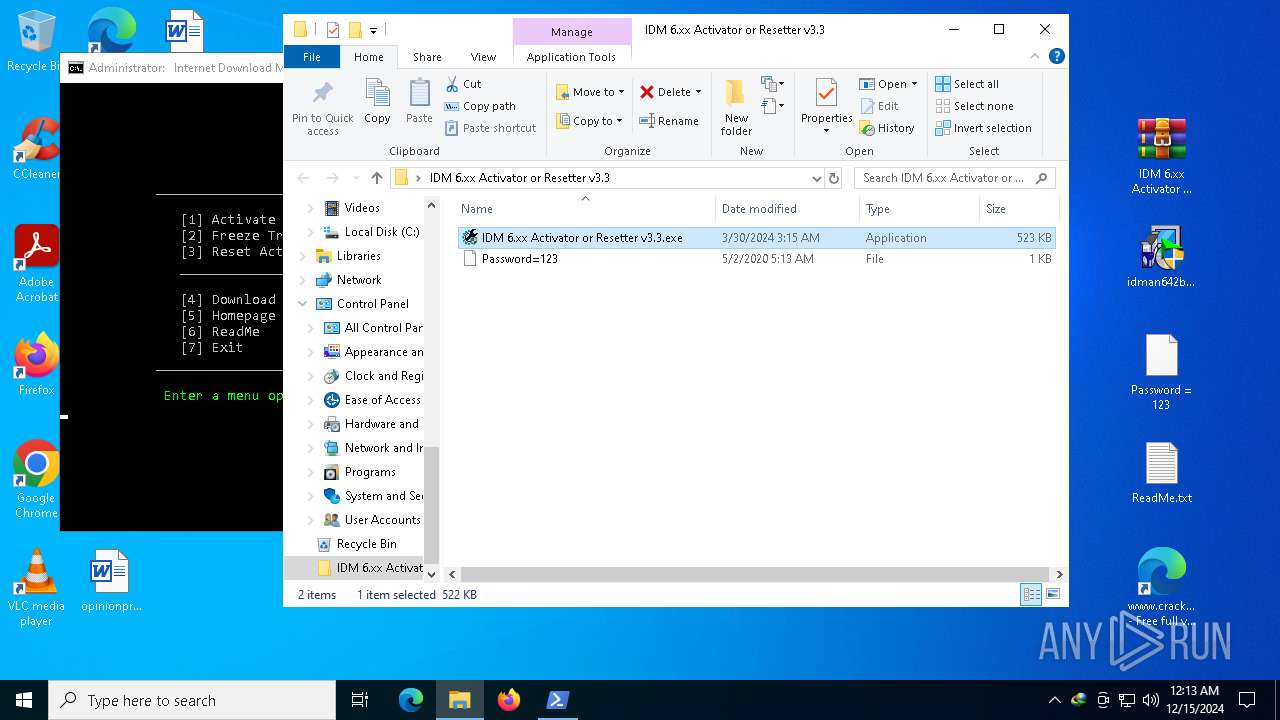Click Paste shortcut in the ribbon

click(491, 128)
